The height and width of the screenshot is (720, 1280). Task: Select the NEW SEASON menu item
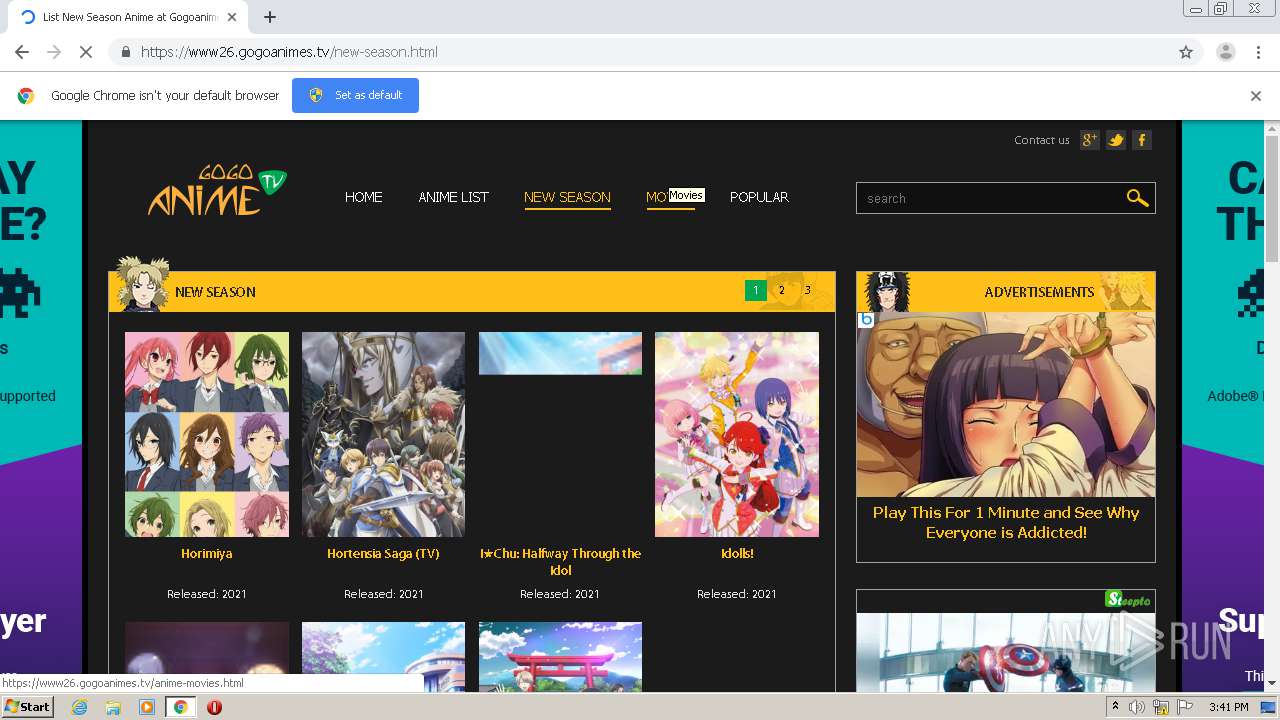click(x=567, y=197)
